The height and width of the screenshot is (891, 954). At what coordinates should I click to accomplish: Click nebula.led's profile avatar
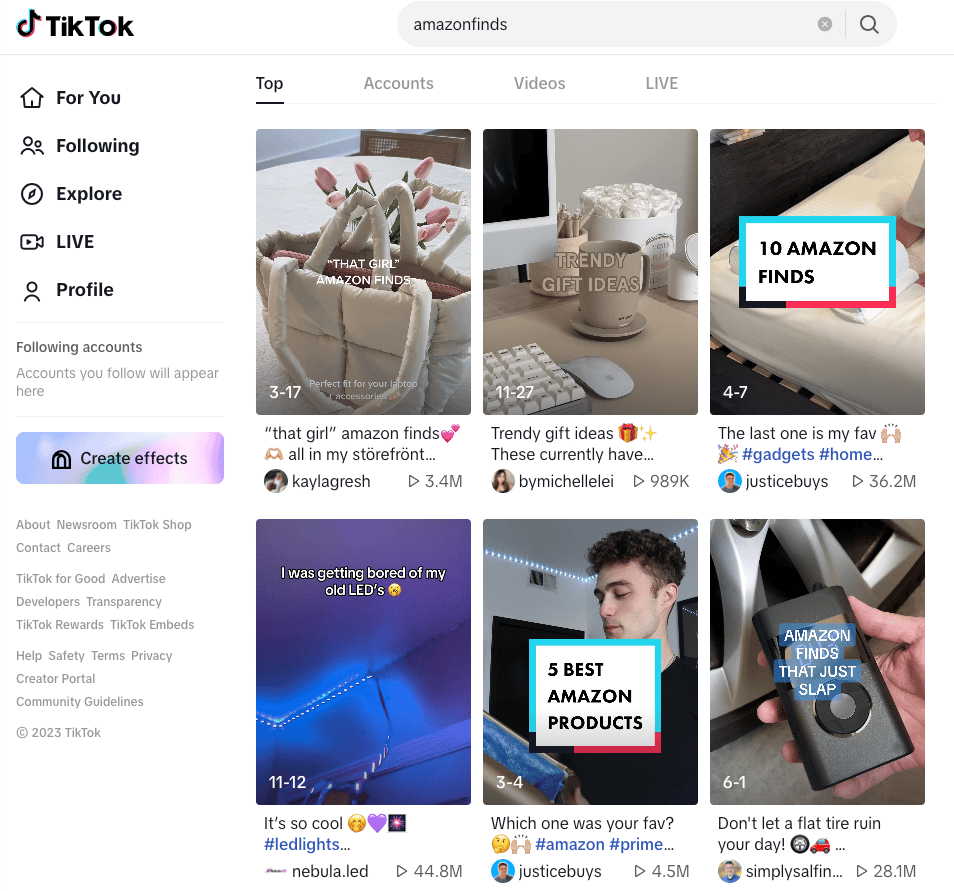(276, 872)
